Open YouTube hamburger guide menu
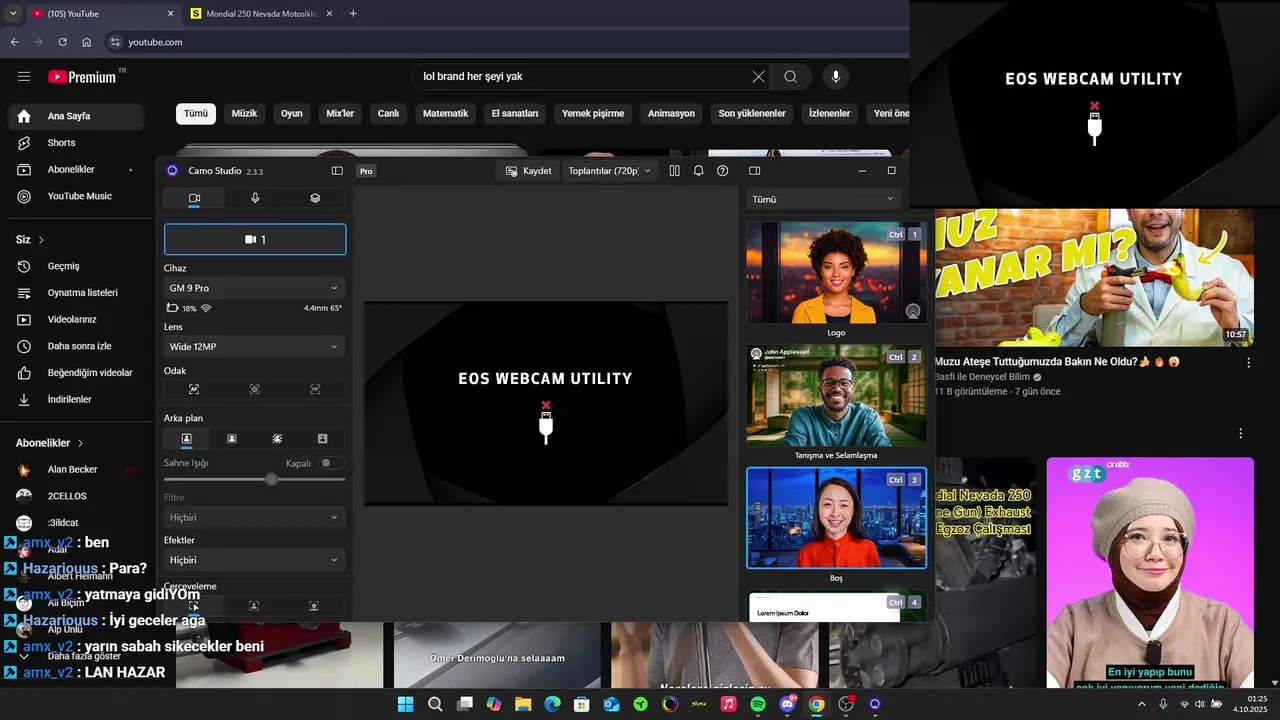 click(x=24, y=76)
